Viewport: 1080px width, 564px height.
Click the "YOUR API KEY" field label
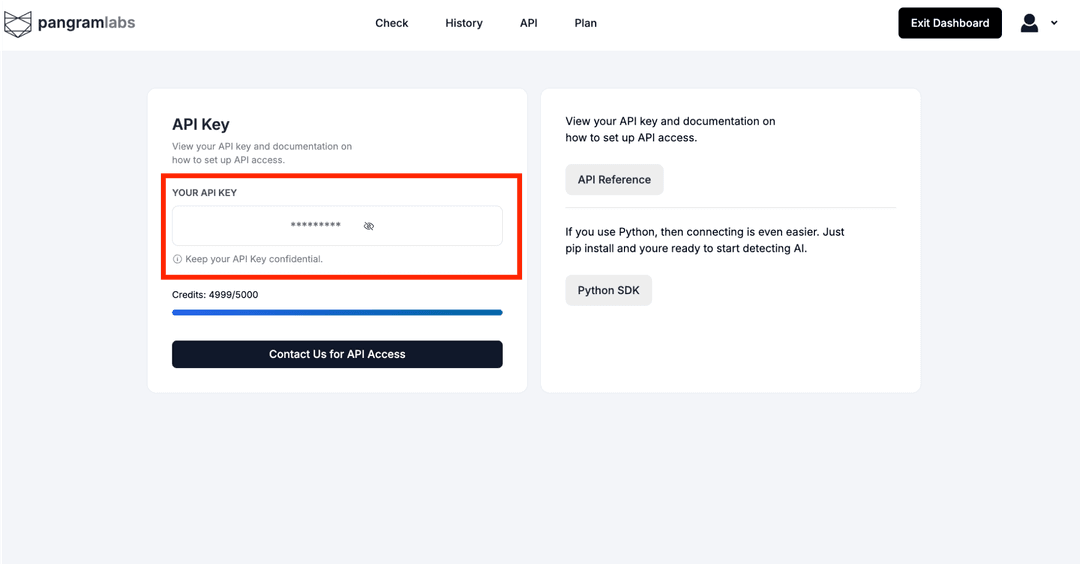(x=204, y=193)
